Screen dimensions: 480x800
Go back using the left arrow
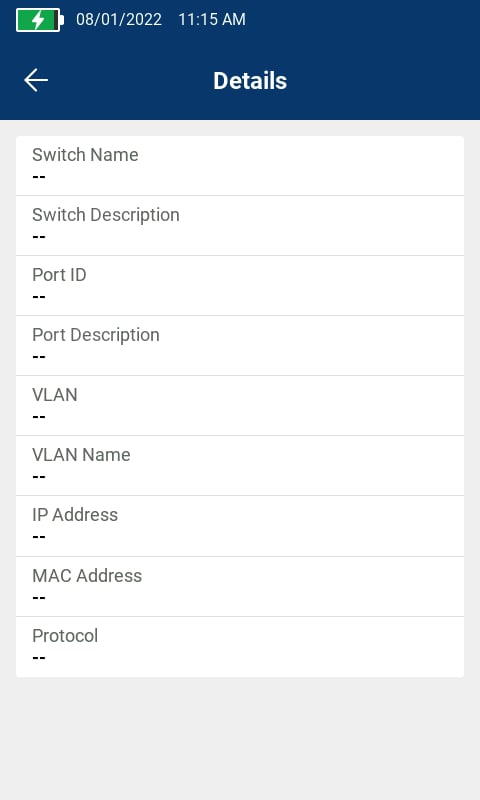point(36,81)
